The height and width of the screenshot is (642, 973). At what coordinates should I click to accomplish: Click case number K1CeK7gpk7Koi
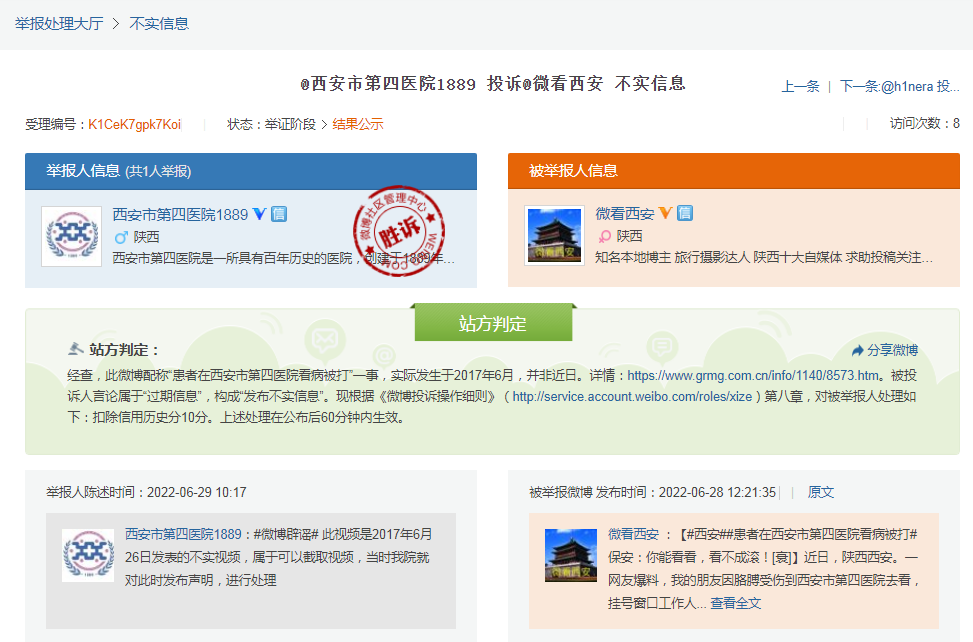tap(135, 124)
